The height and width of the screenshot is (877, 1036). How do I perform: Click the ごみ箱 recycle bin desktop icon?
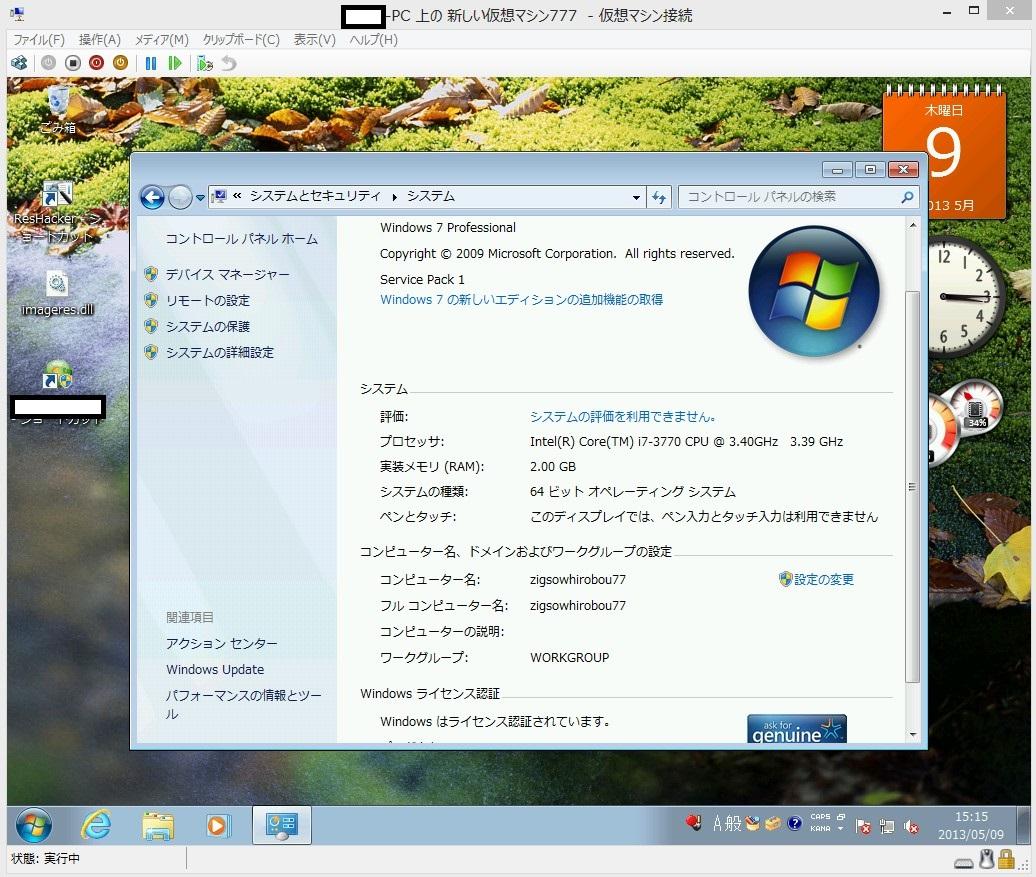[x=58, y=109]
